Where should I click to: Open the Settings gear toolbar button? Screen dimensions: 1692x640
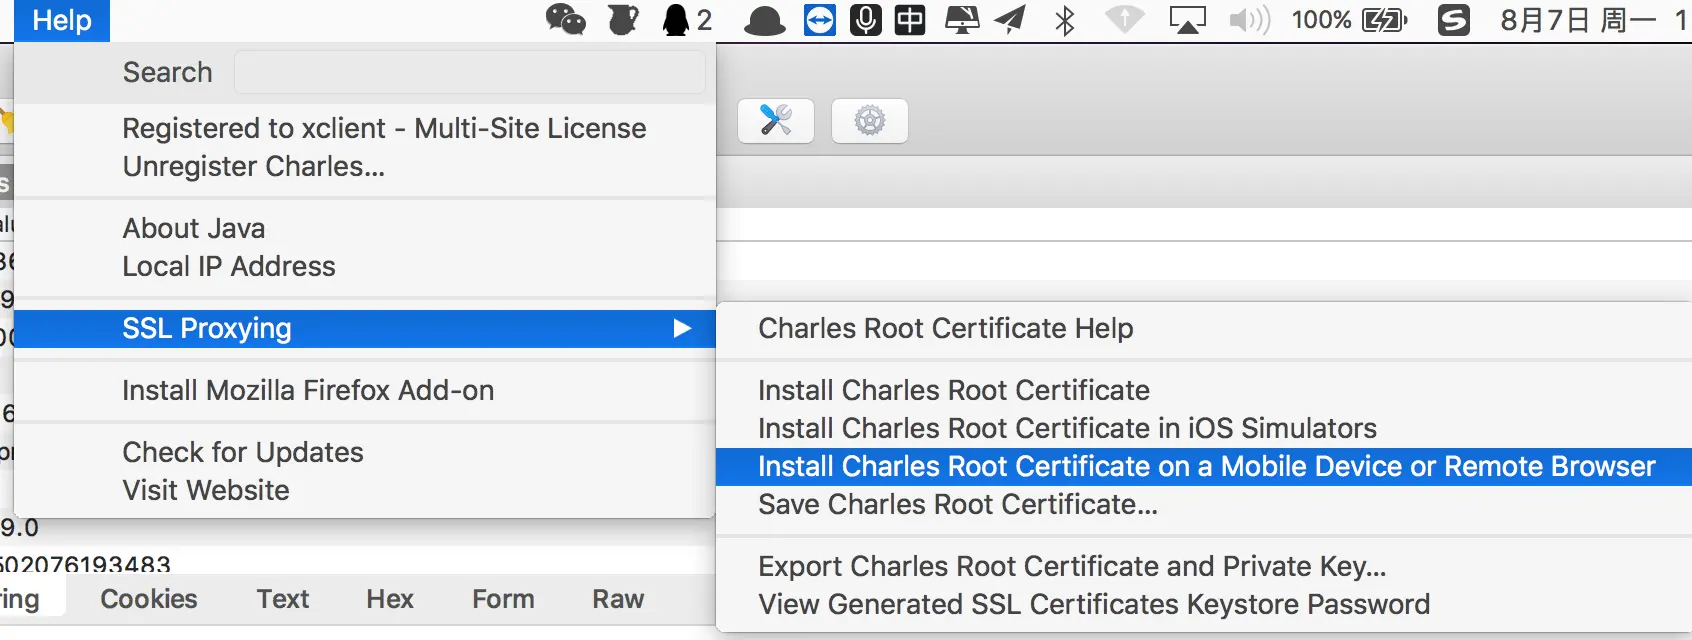[x=870, y=121]
